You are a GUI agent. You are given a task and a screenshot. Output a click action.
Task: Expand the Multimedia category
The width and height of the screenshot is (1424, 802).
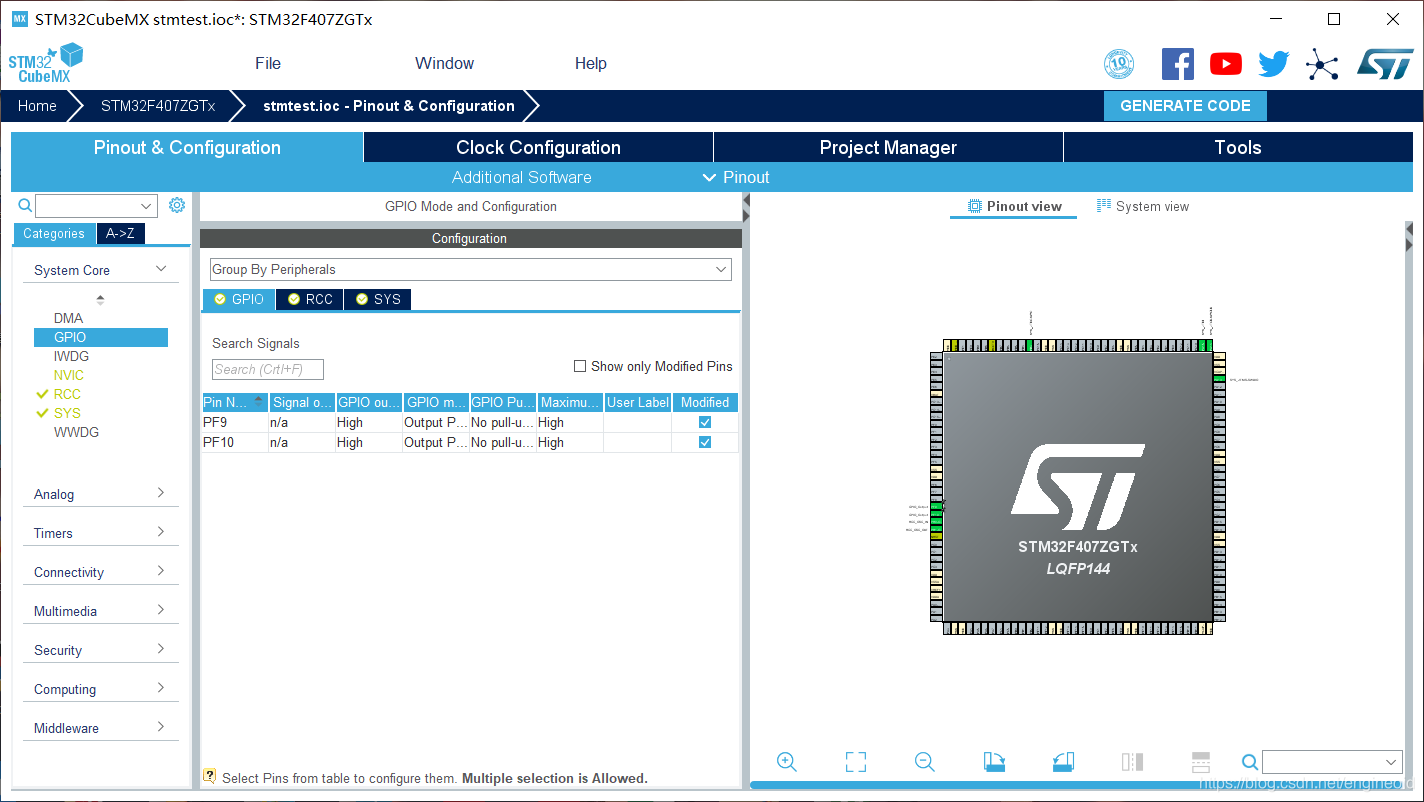tap(161, 610)
